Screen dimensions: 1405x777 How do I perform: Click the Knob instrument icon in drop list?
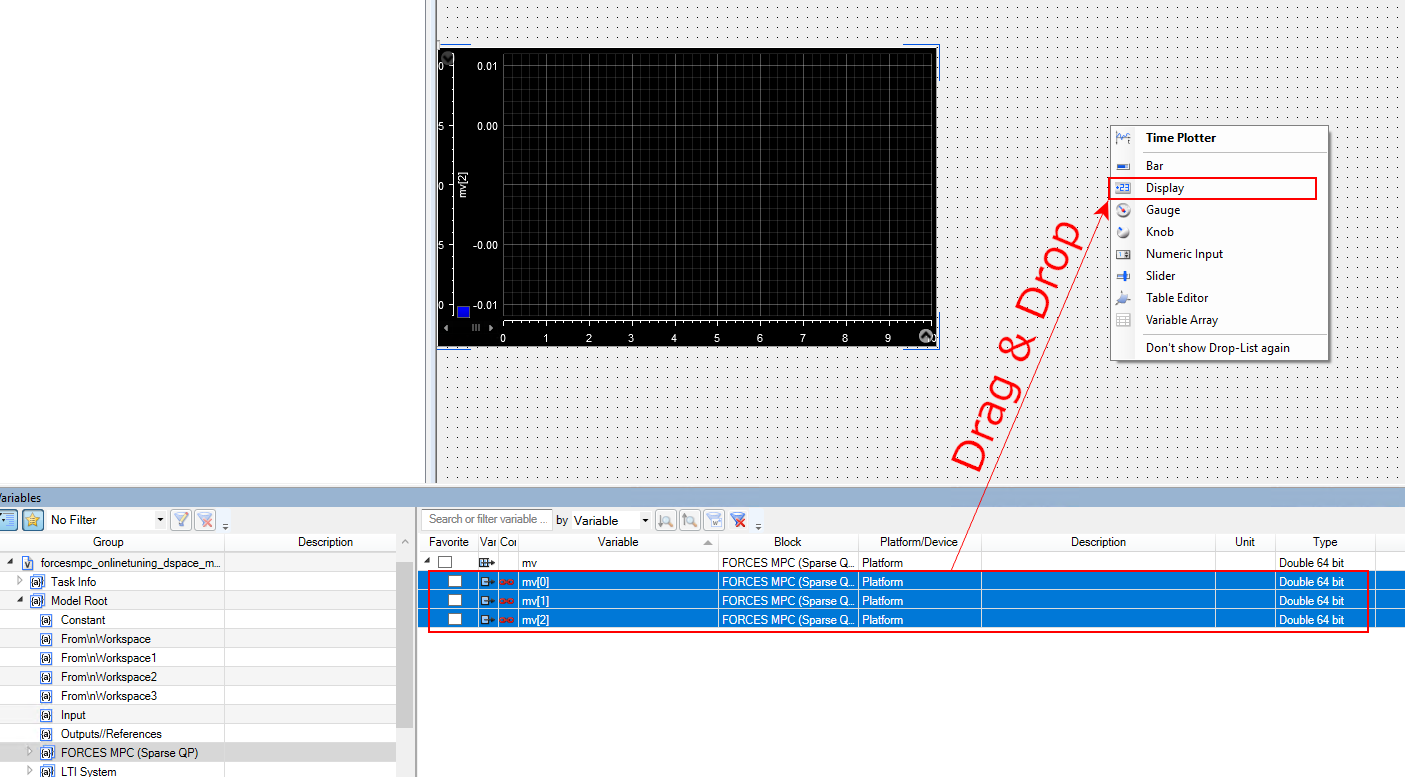point(1124,232)
